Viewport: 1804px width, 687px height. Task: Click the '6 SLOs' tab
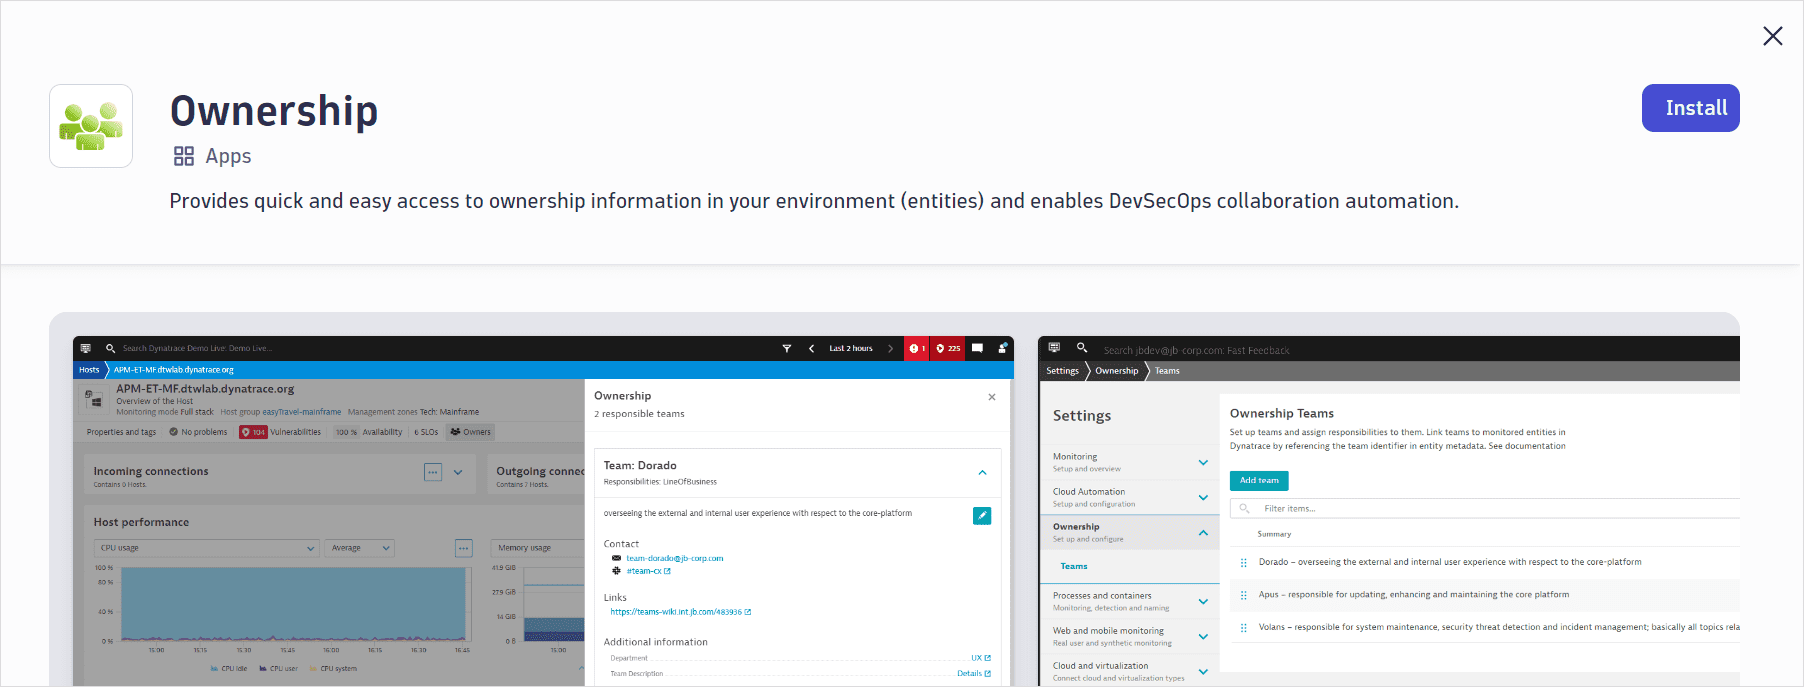click(426, 432)
